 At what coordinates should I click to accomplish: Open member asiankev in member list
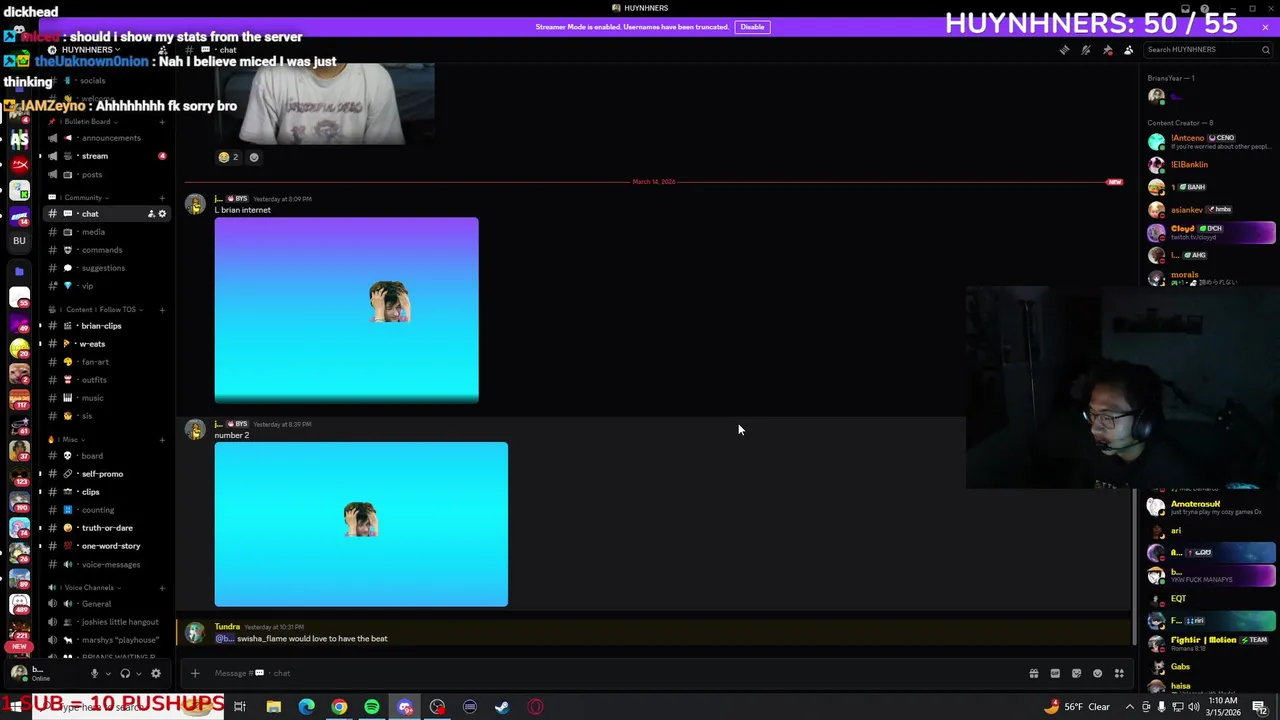click(1211, 210)
